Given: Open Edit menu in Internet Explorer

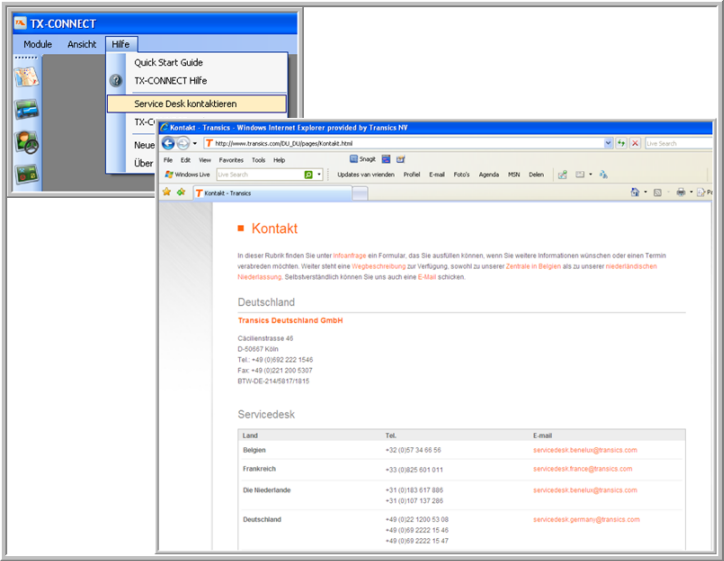Looking at the screenshot, I should pyautogui.click(x=186, y=160).
